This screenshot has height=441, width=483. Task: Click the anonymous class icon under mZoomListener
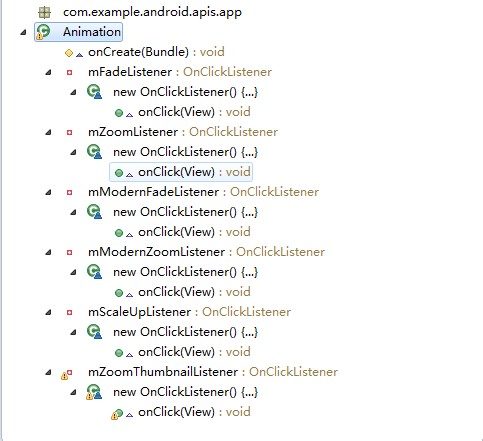(x=94, y=152)
